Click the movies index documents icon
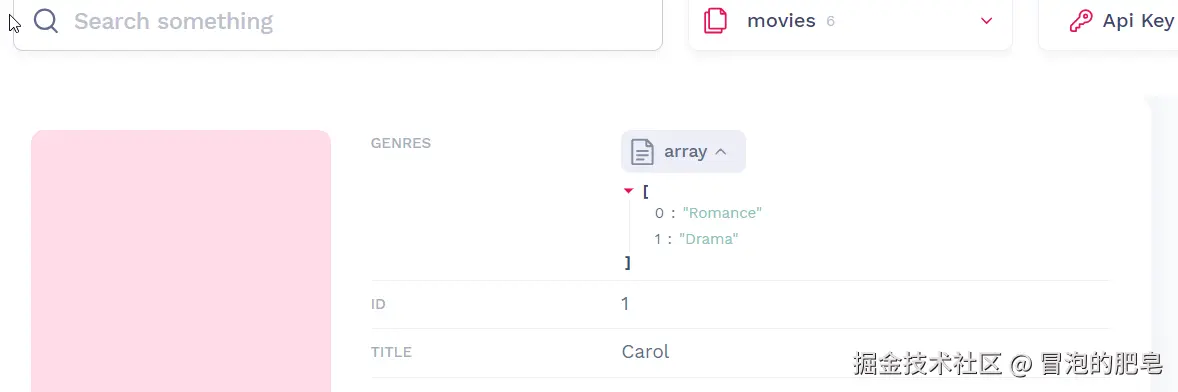The width and height of the screenshot is (1178, 392). (x=715, y=21)
